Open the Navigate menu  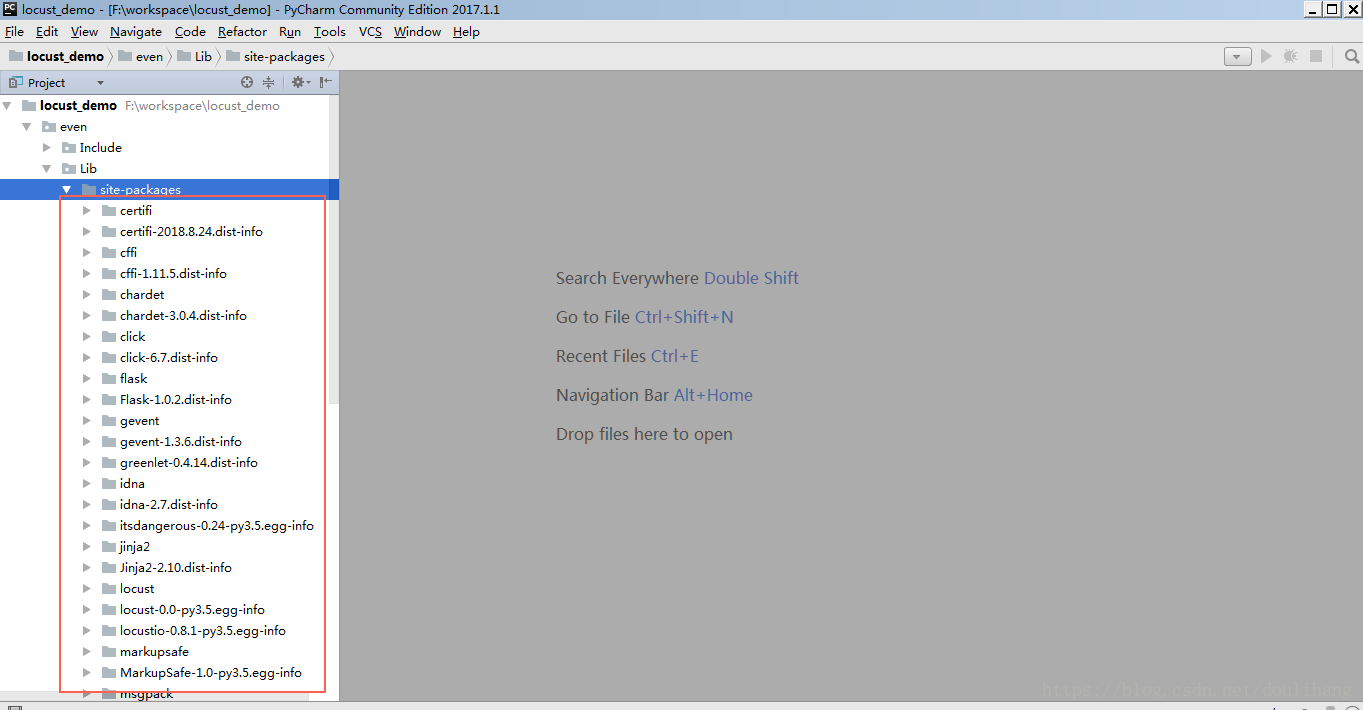pyautogui.click(x=136, y=32)
